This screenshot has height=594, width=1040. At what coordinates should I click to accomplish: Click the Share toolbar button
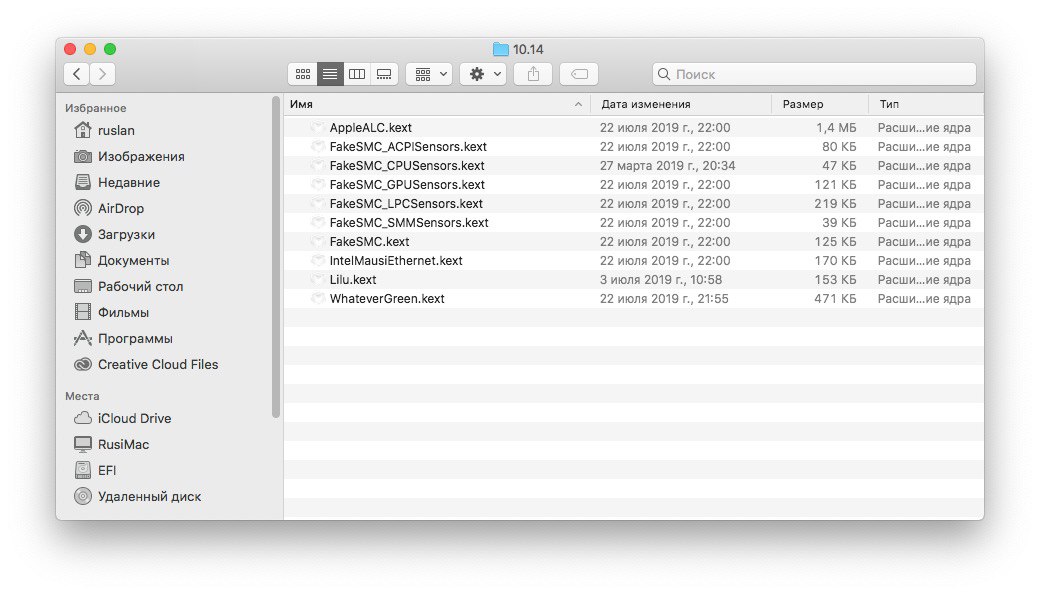pyautogui.click(x=533, y=74)
